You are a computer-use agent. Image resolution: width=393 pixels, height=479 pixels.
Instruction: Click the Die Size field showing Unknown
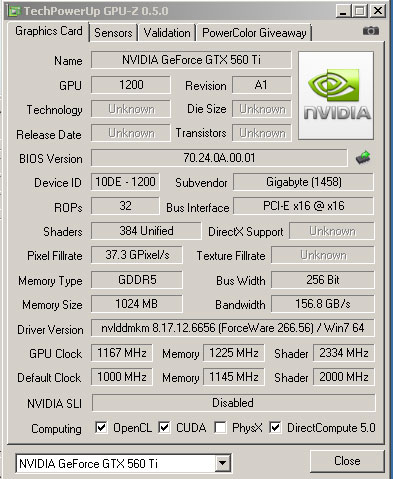click(262, 109)
